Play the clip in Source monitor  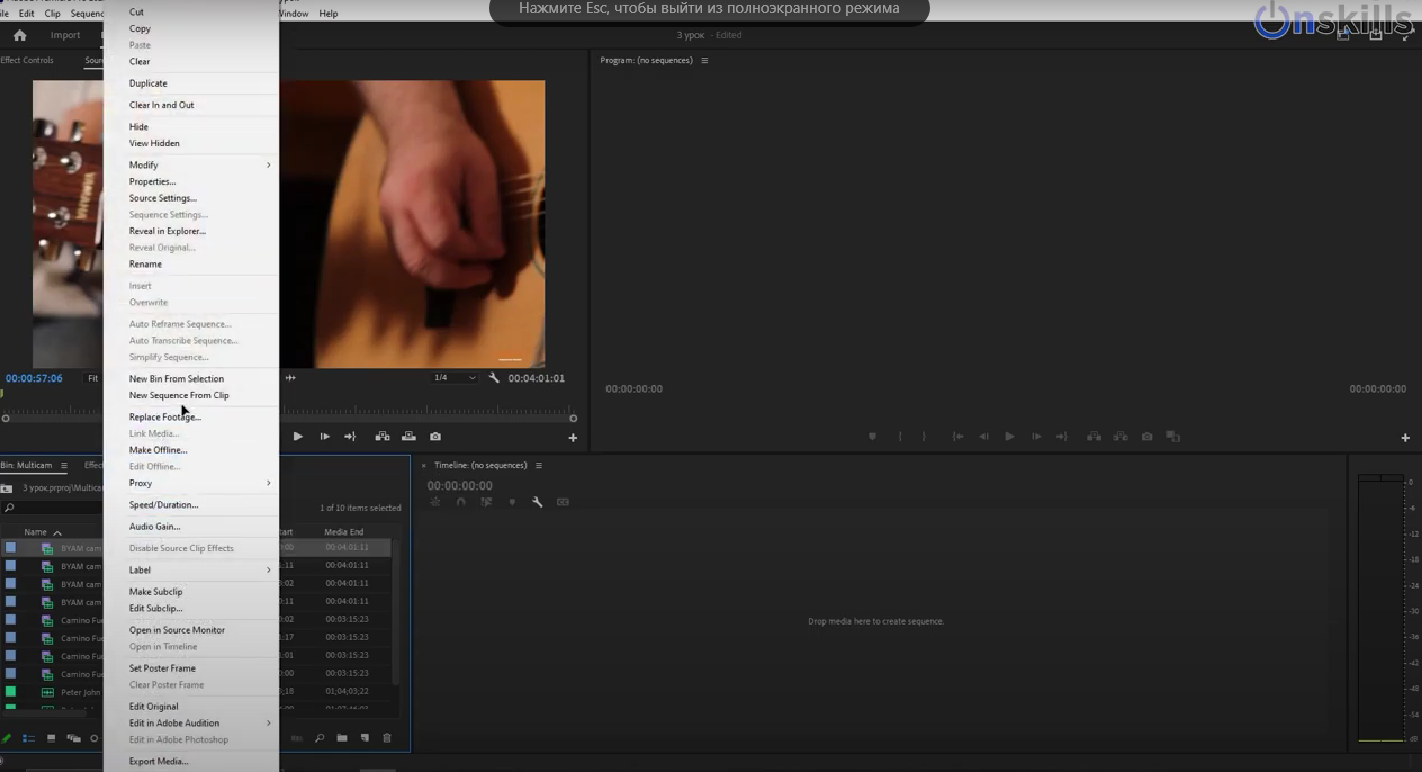[298, 436]
